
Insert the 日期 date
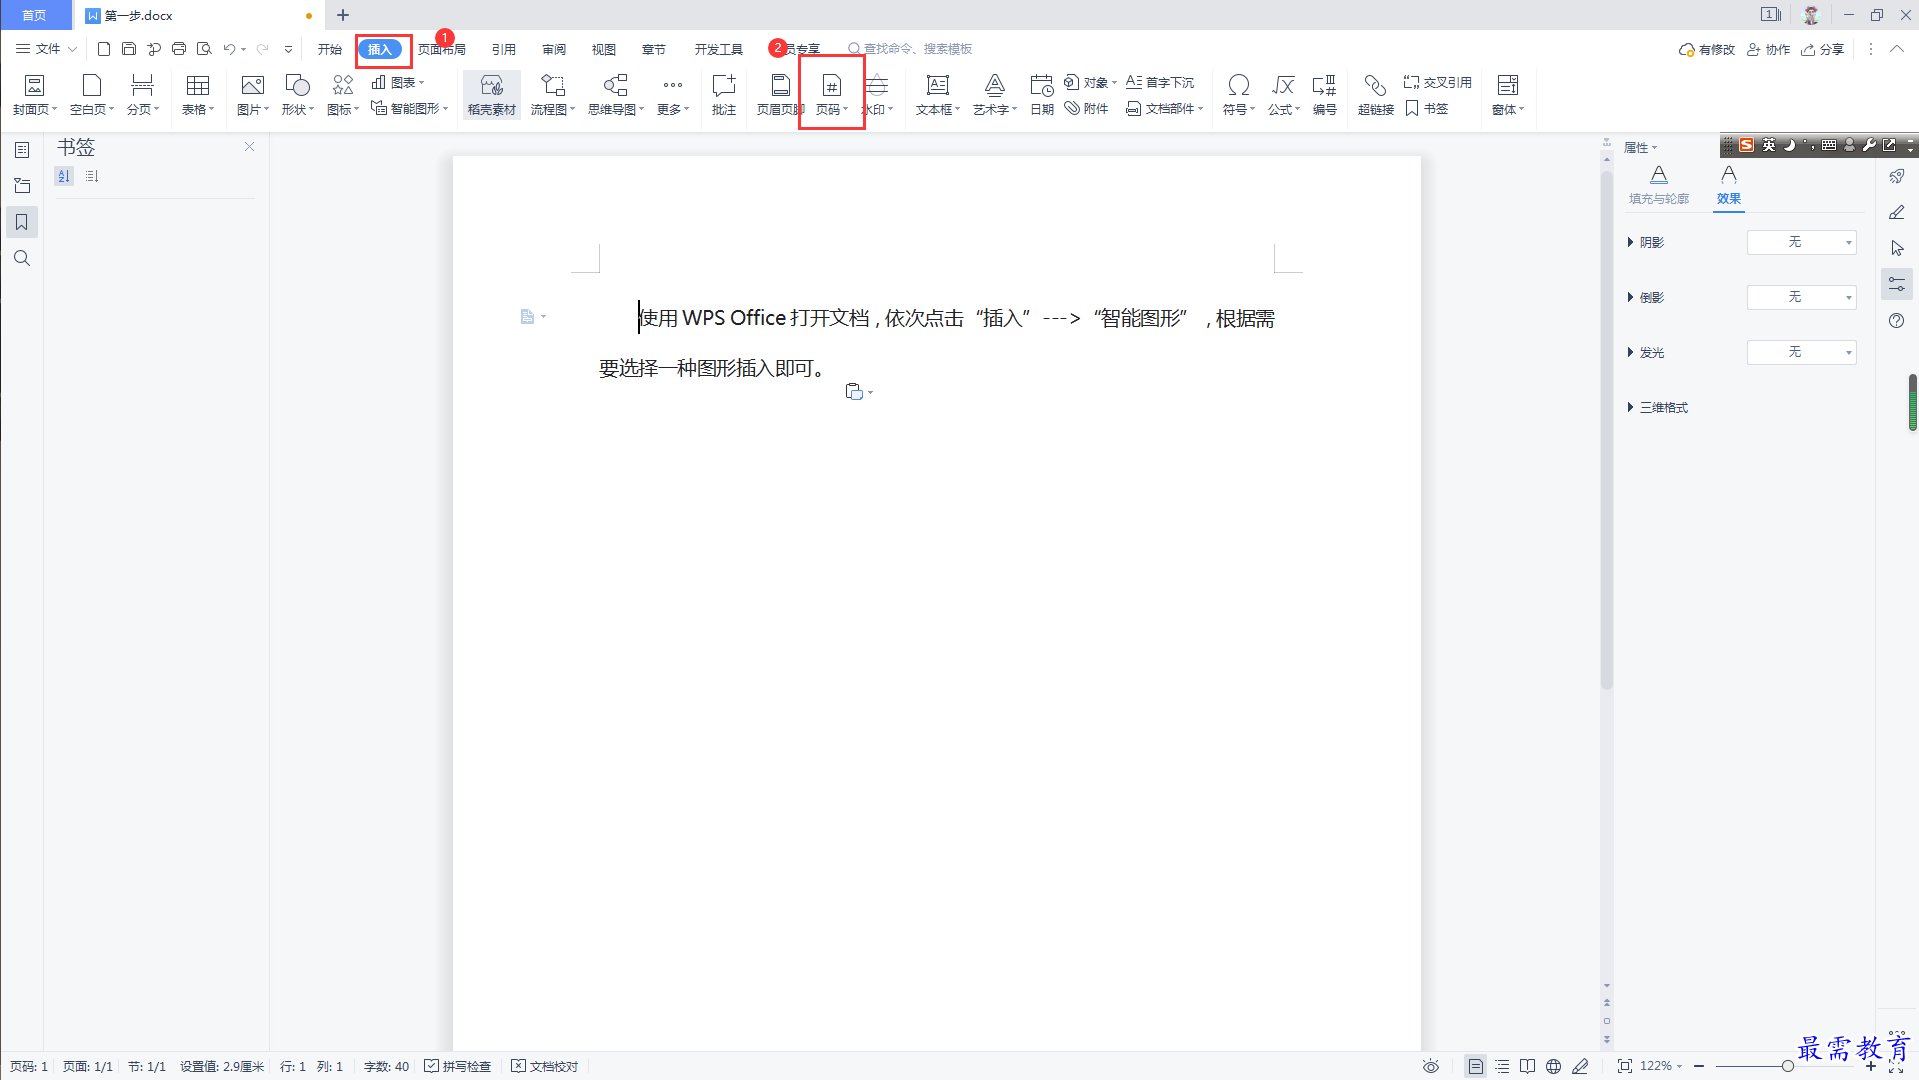coord(1042,95)
